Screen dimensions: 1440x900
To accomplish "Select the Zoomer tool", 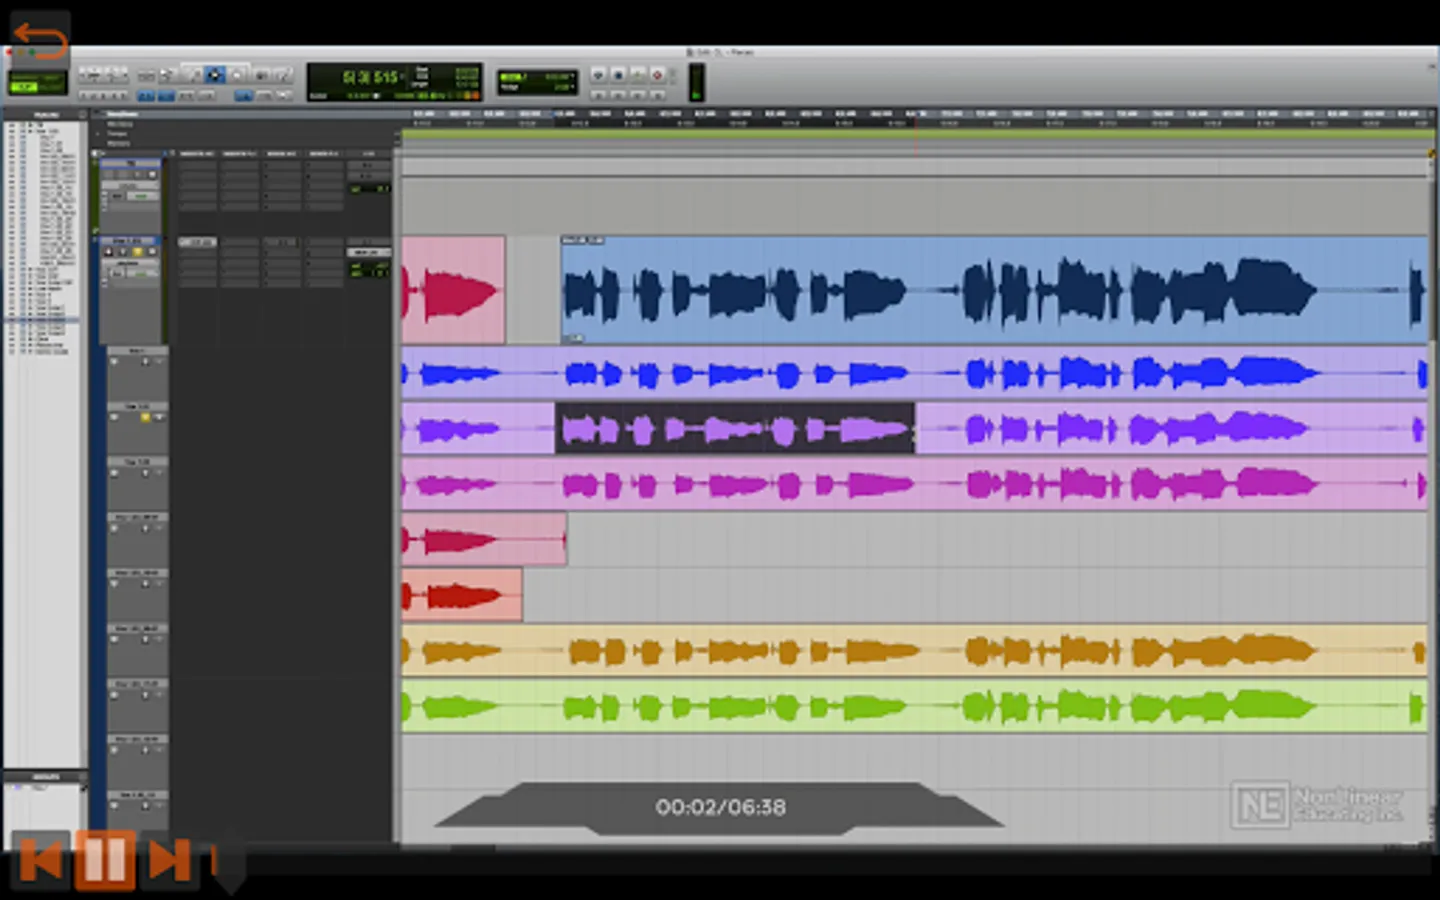I will [167, 75].
